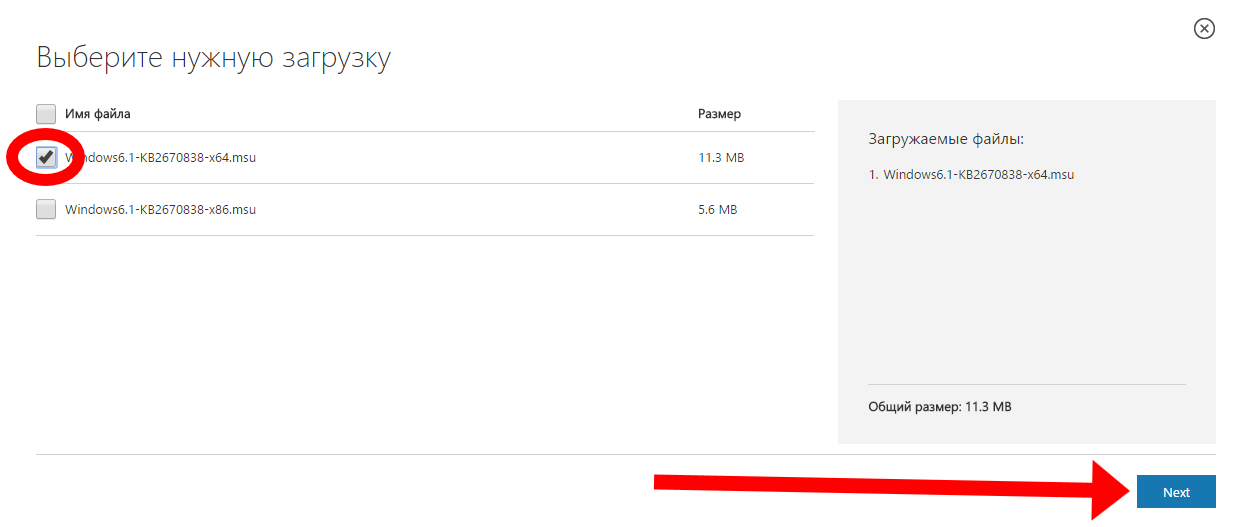This screenshot has width=1251, height=527.
Task: Check the Windows6.1-KB2670838-x86.msu checkbox
Action: click(x=46, y=210)
